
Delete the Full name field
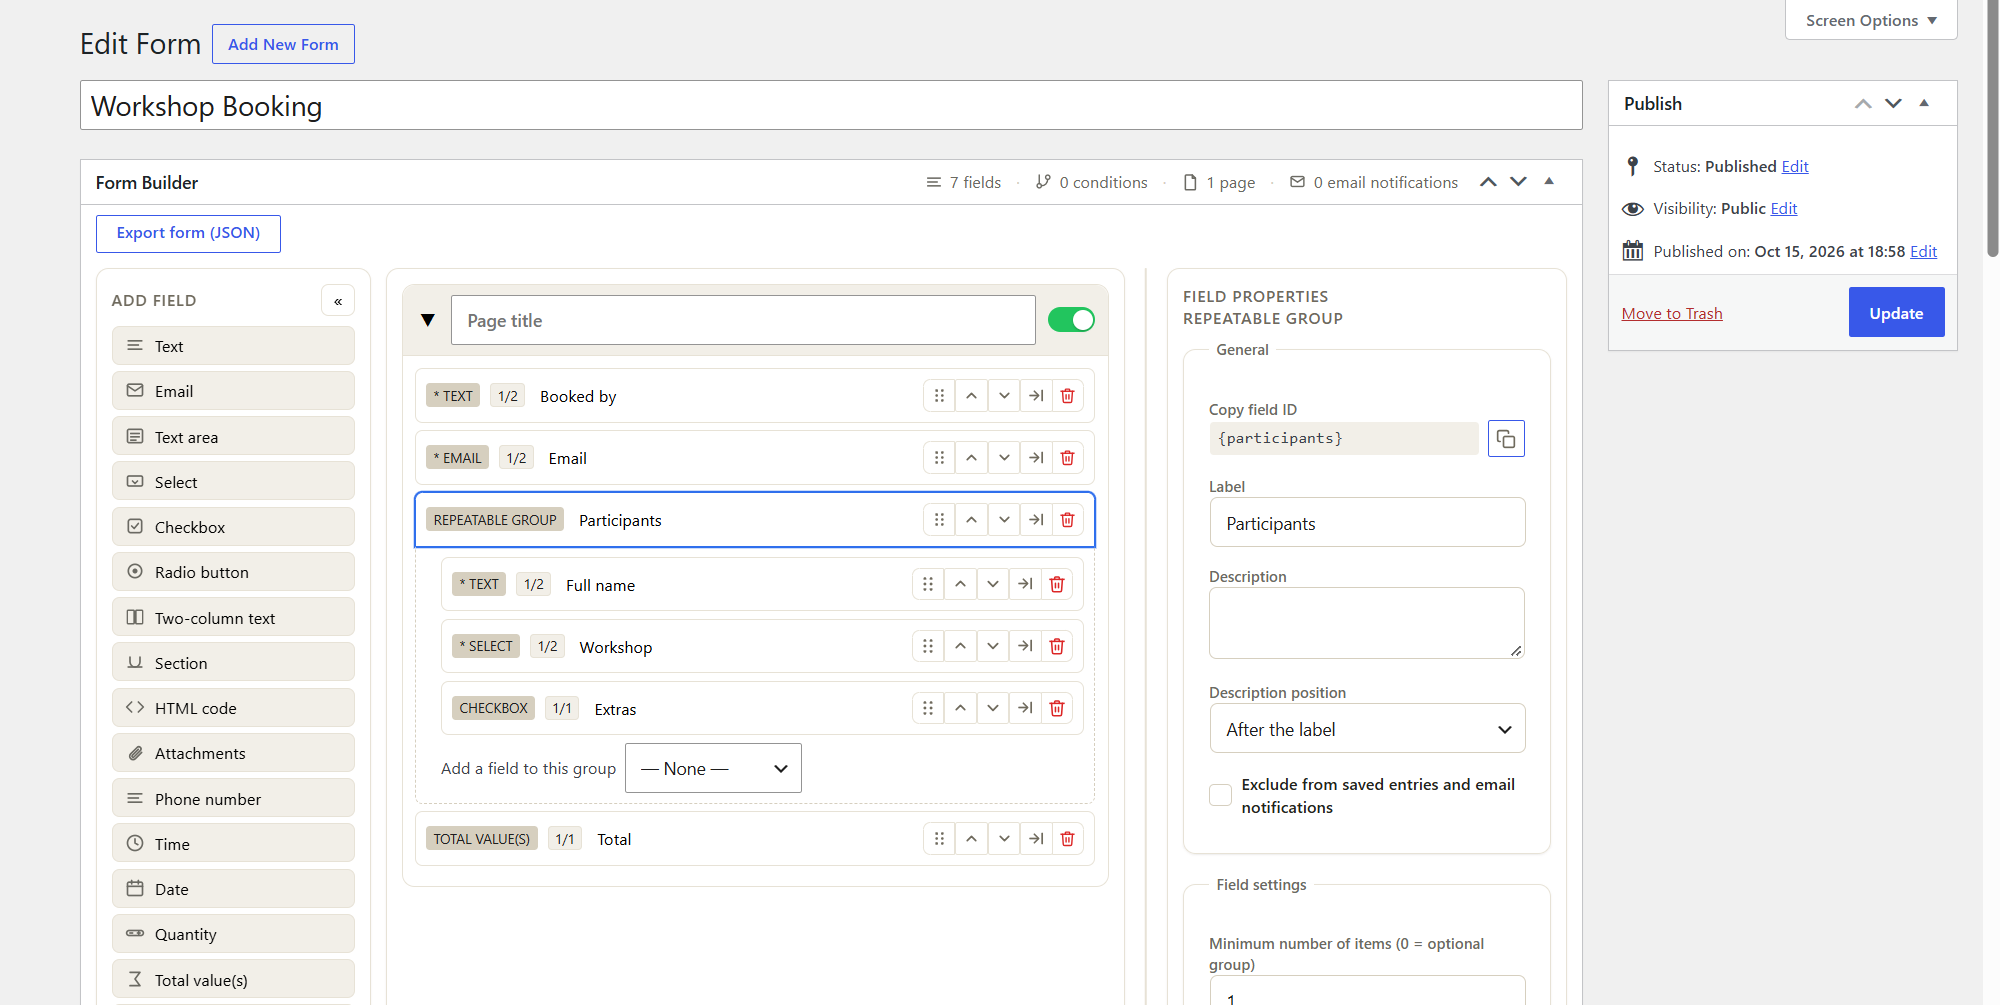pos(1057,584)
